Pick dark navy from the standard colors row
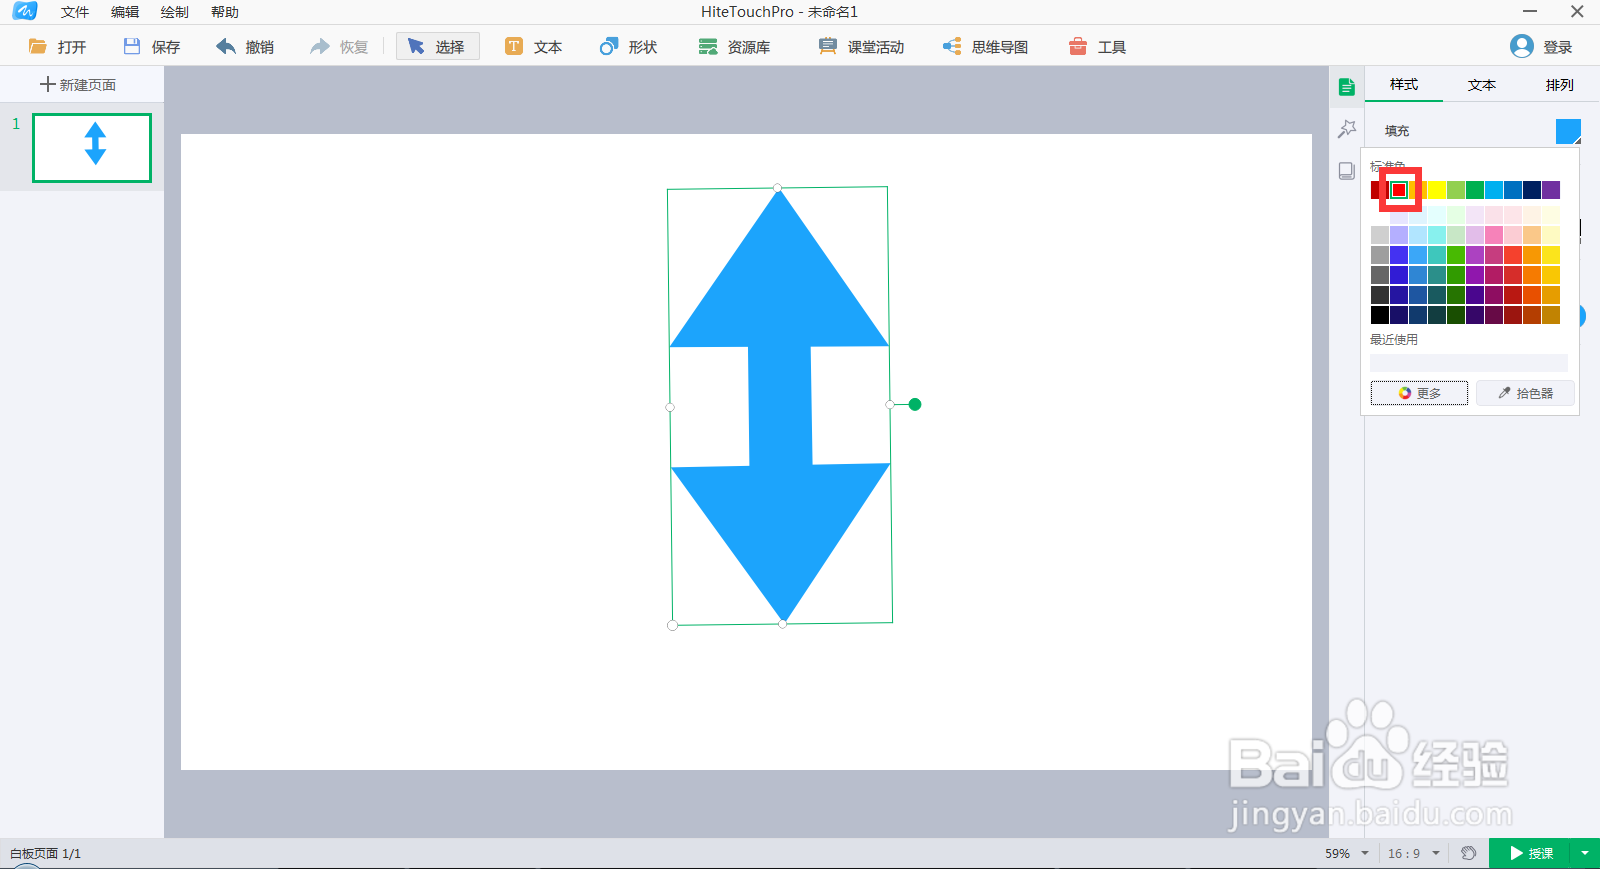 pos(1532,190)
